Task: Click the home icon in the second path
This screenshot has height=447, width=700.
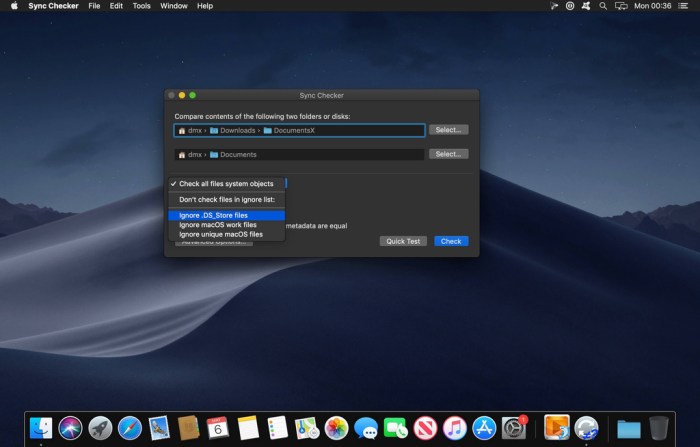Action: point(182,155)
